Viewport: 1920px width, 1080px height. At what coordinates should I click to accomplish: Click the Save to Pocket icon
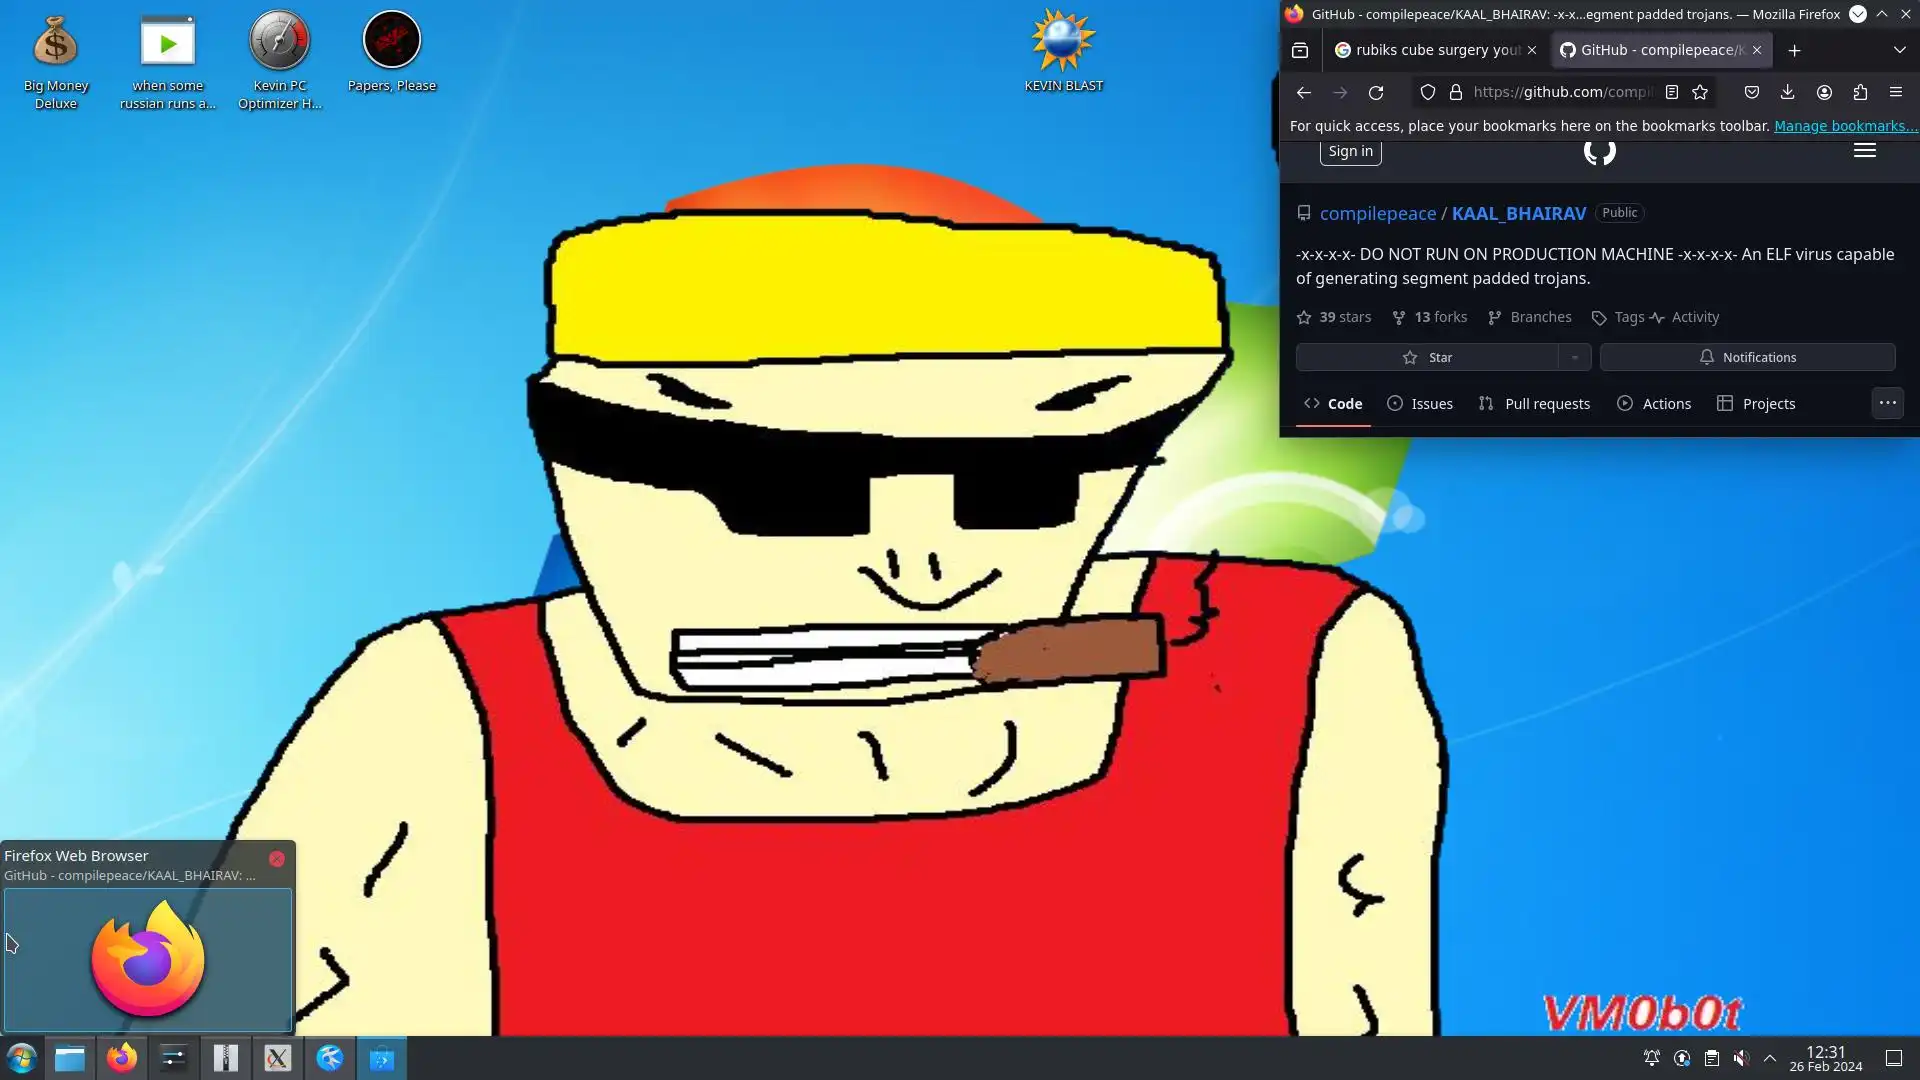(1752, 93)
